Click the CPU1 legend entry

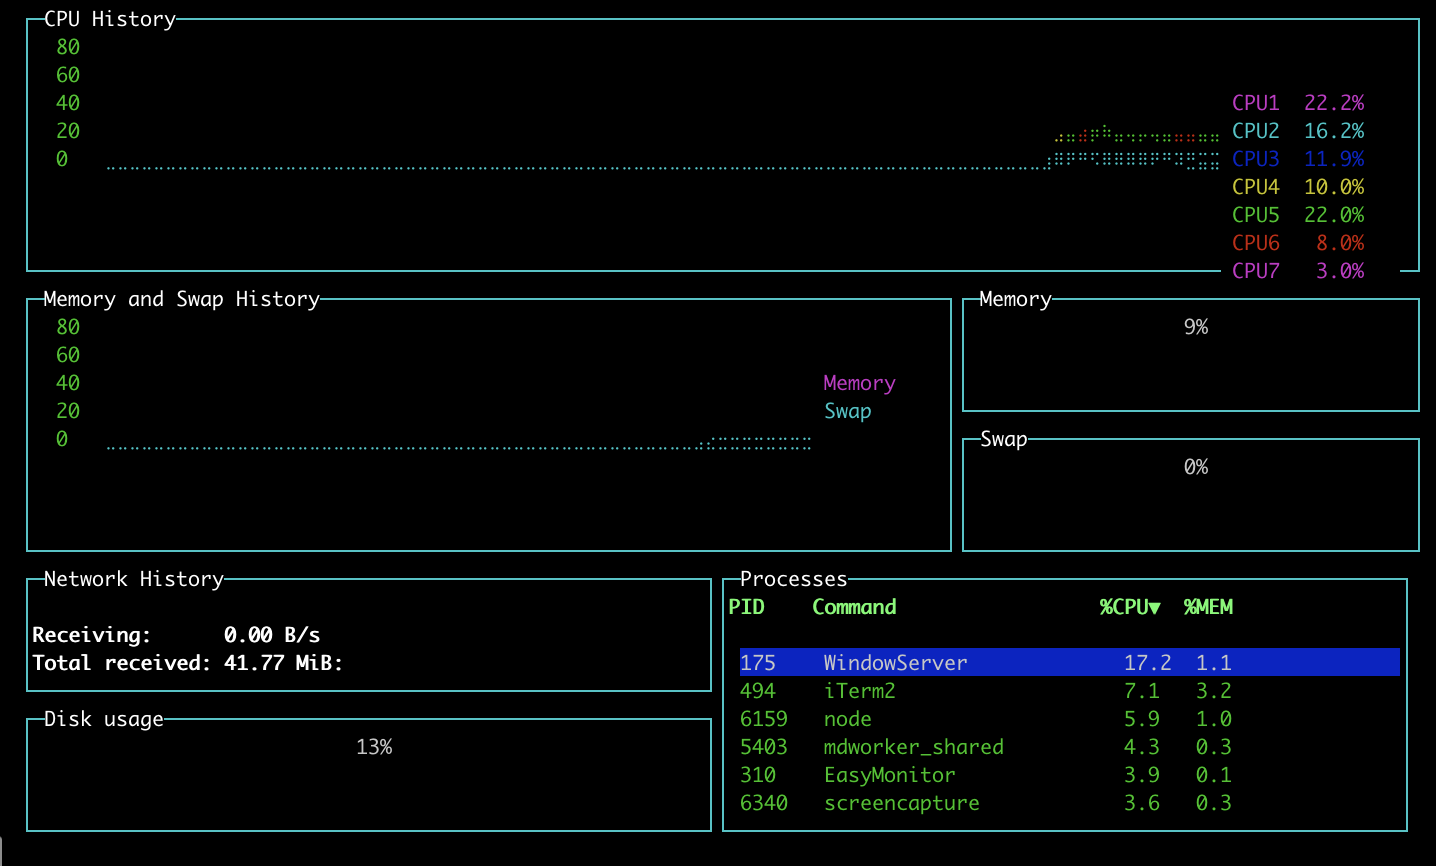(1255, 103)
